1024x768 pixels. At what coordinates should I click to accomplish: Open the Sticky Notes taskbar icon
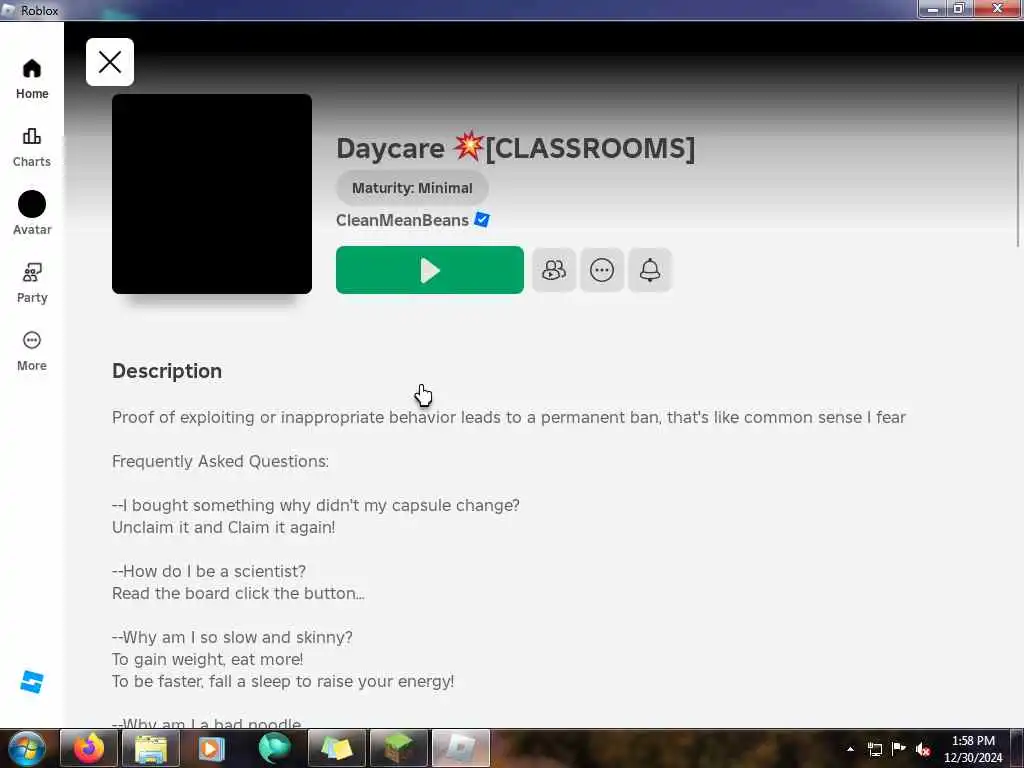click(336, 748)
